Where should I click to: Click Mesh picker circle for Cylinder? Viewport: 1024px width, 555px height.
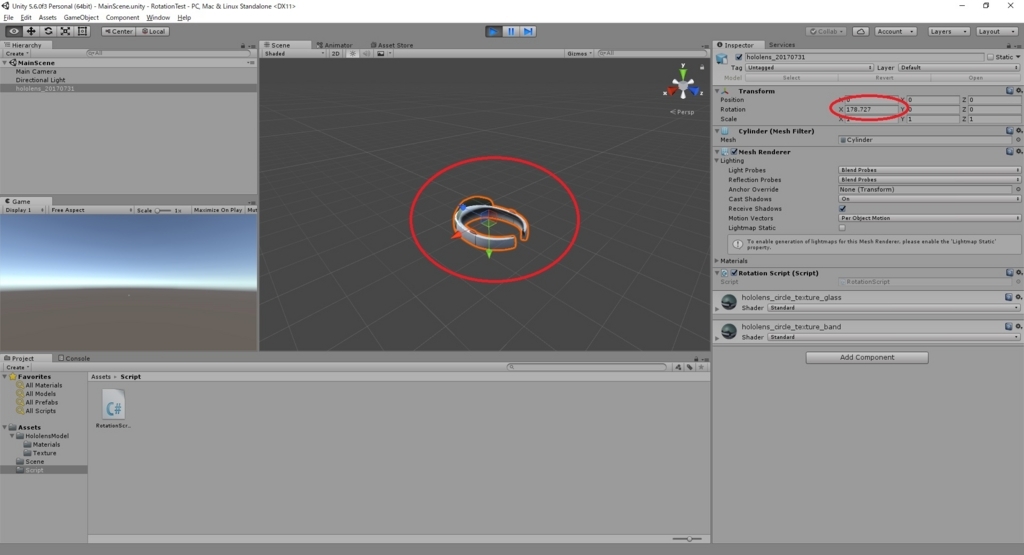[1018, 140]
